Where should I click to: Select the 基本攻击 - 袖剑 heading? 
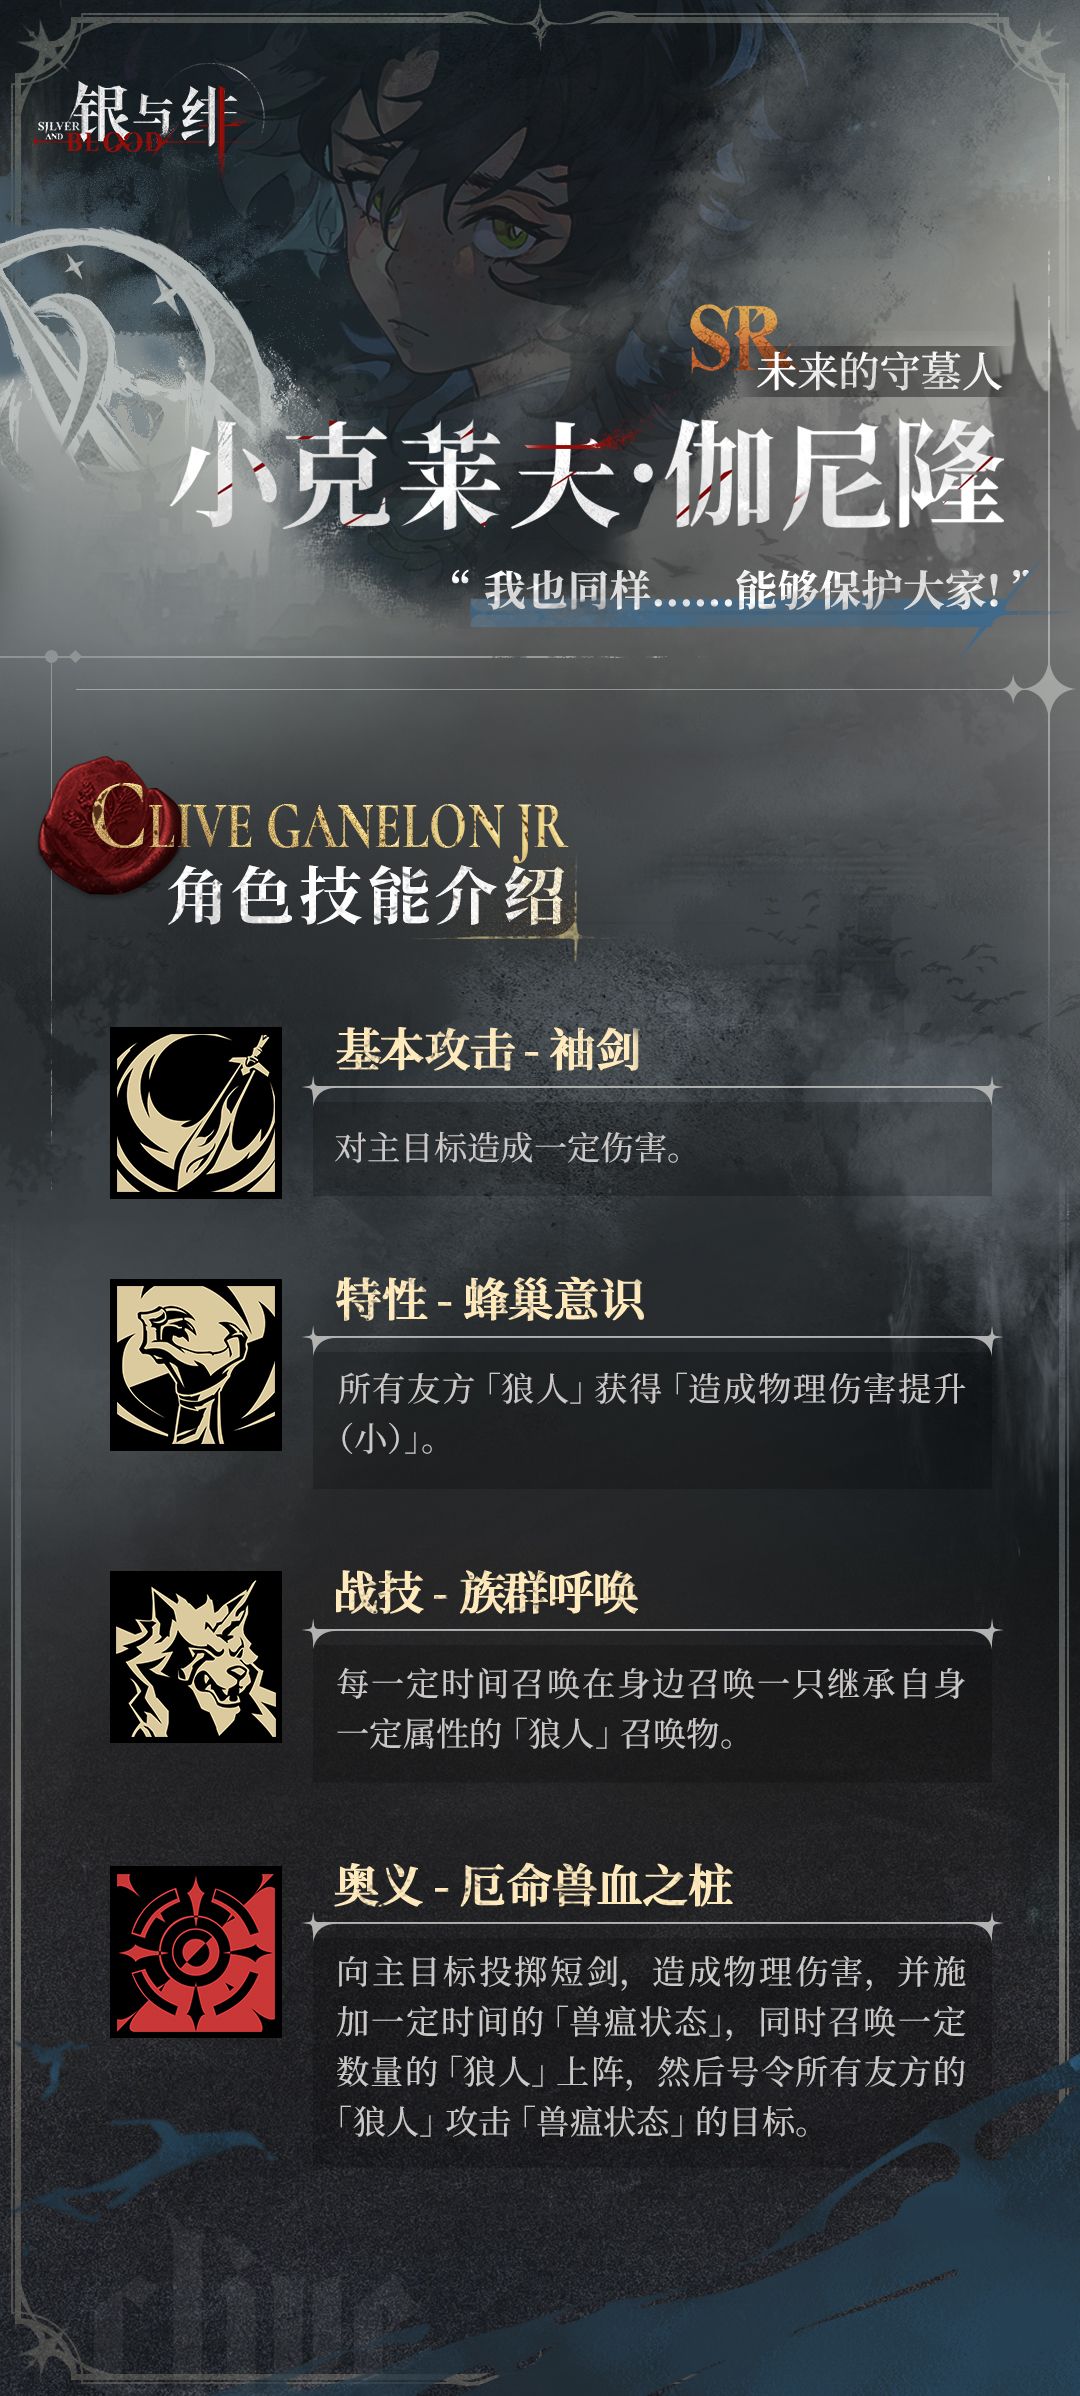488,1050
